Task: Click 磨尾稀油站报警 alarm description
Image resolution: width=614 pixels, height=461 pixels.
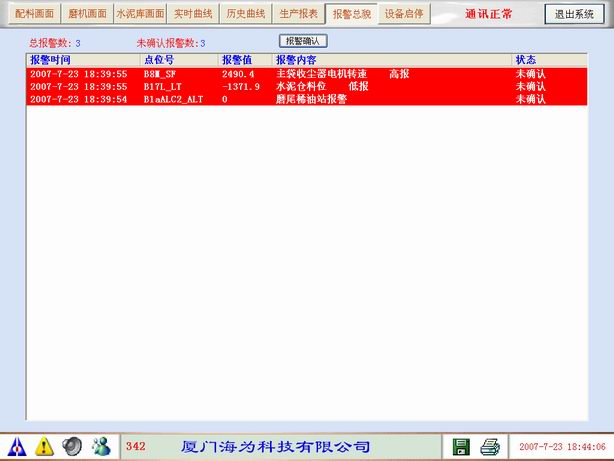Action: 311,99
